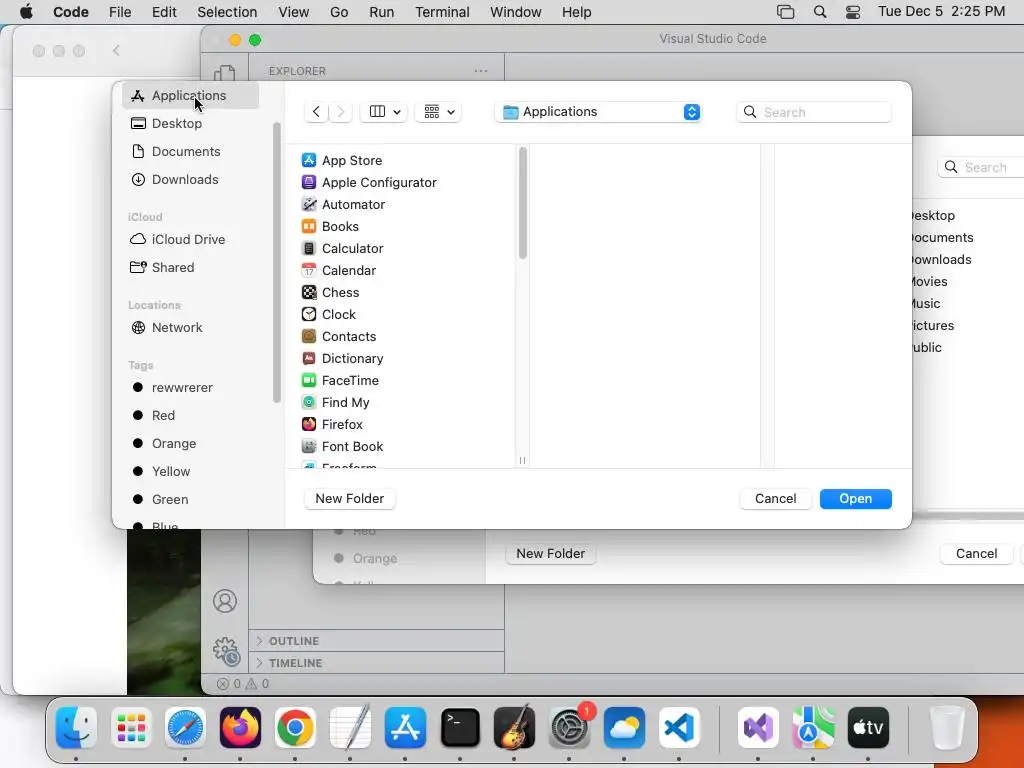
Task: Click Open button in front dialog
Action: pyautogui.click(x=856, y=498)
